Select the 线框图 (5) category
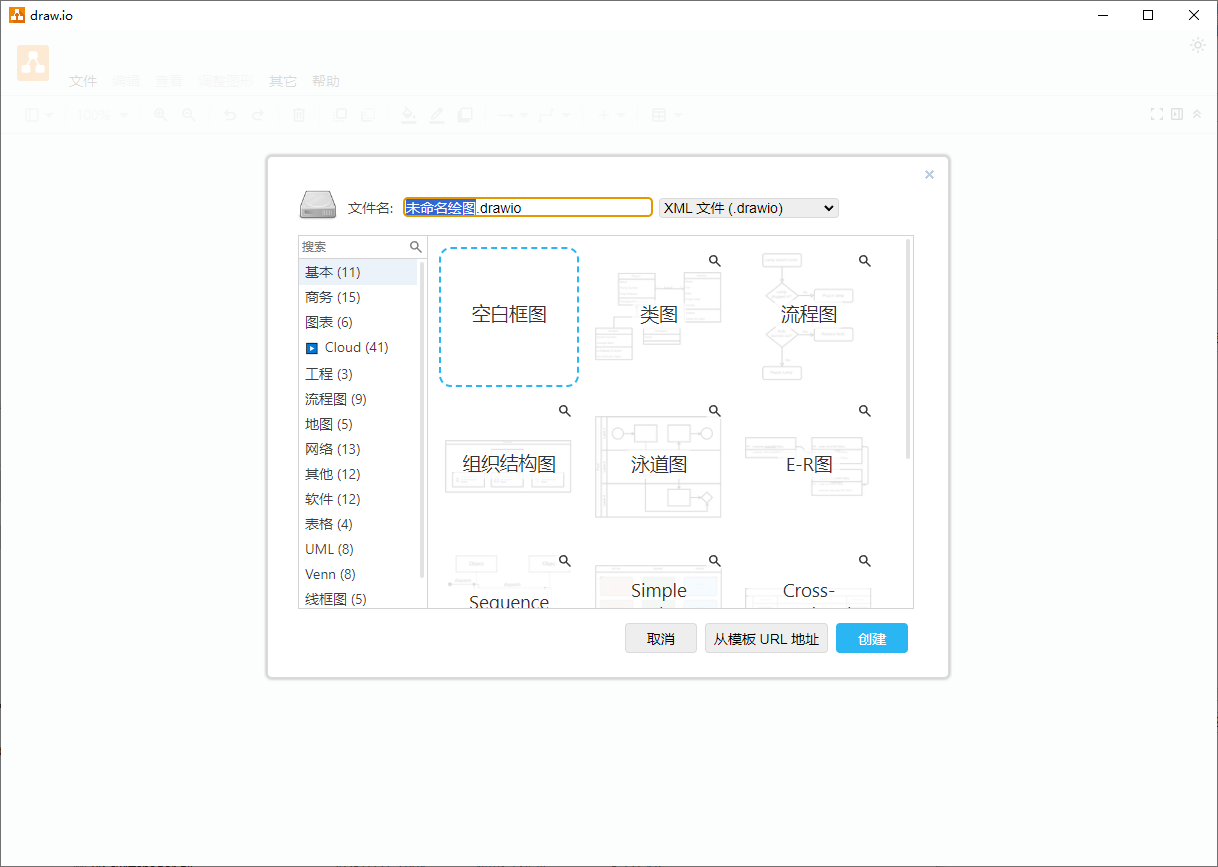Viewport: 1218px width, 867px height. pyautogui.click(x=358, y=598)
